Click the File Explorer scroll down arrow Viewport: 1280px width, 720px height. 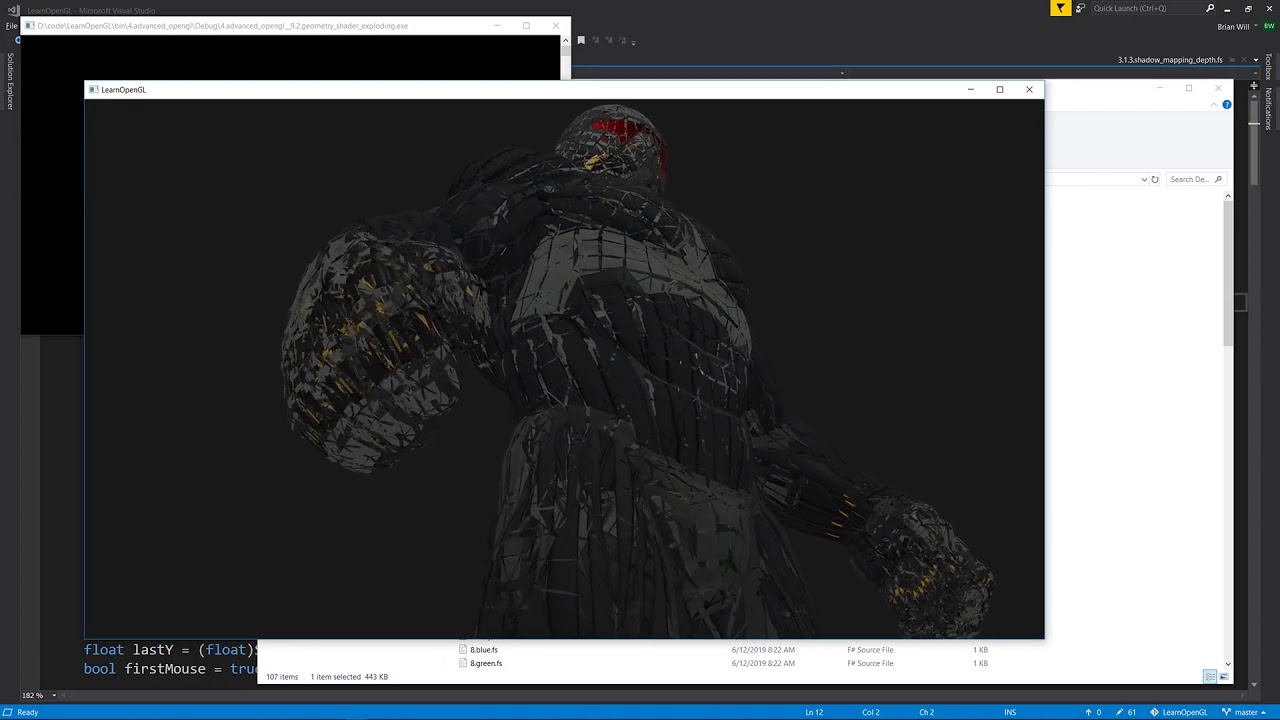[x=1228, y=663]
